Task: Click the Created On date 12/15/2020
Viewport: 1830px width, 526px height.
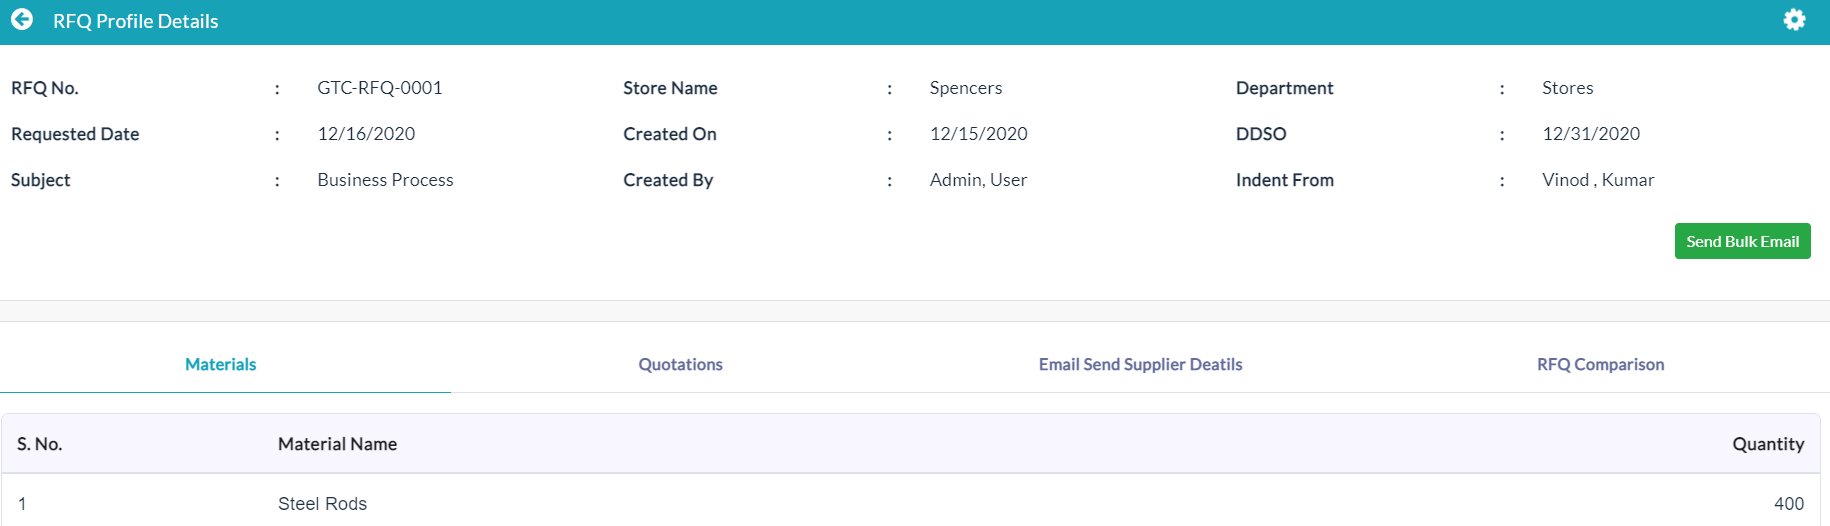Action: 979,134
